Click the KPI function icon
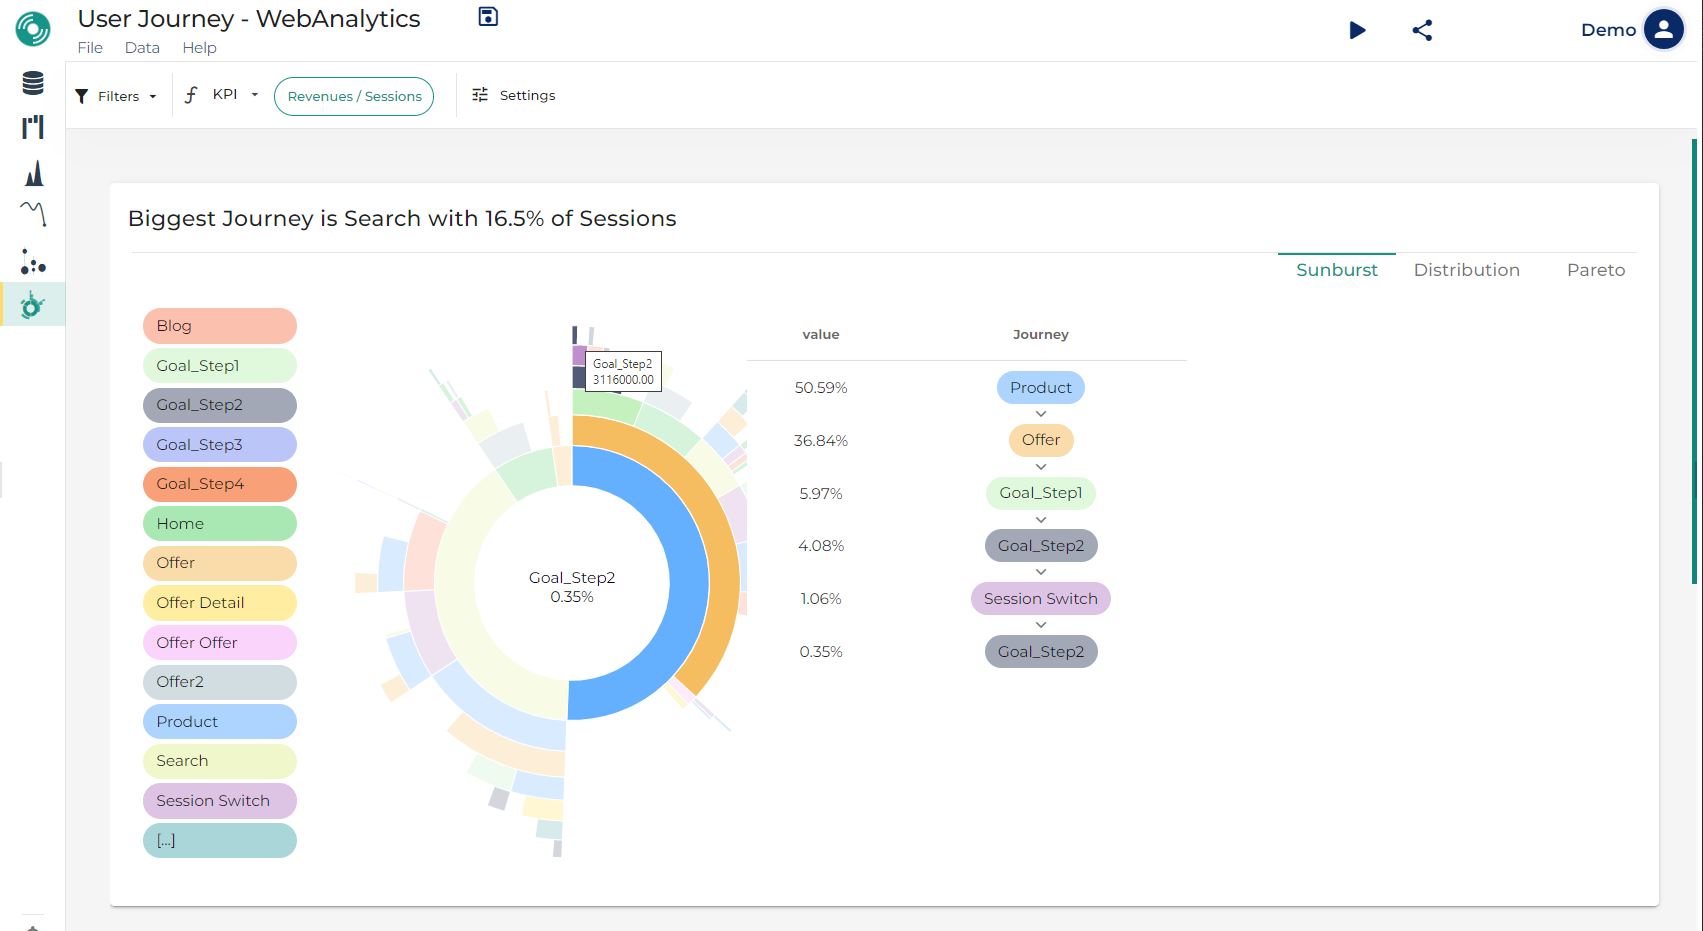This screenshot has width=1703, height=931. [x=191, y=95]
